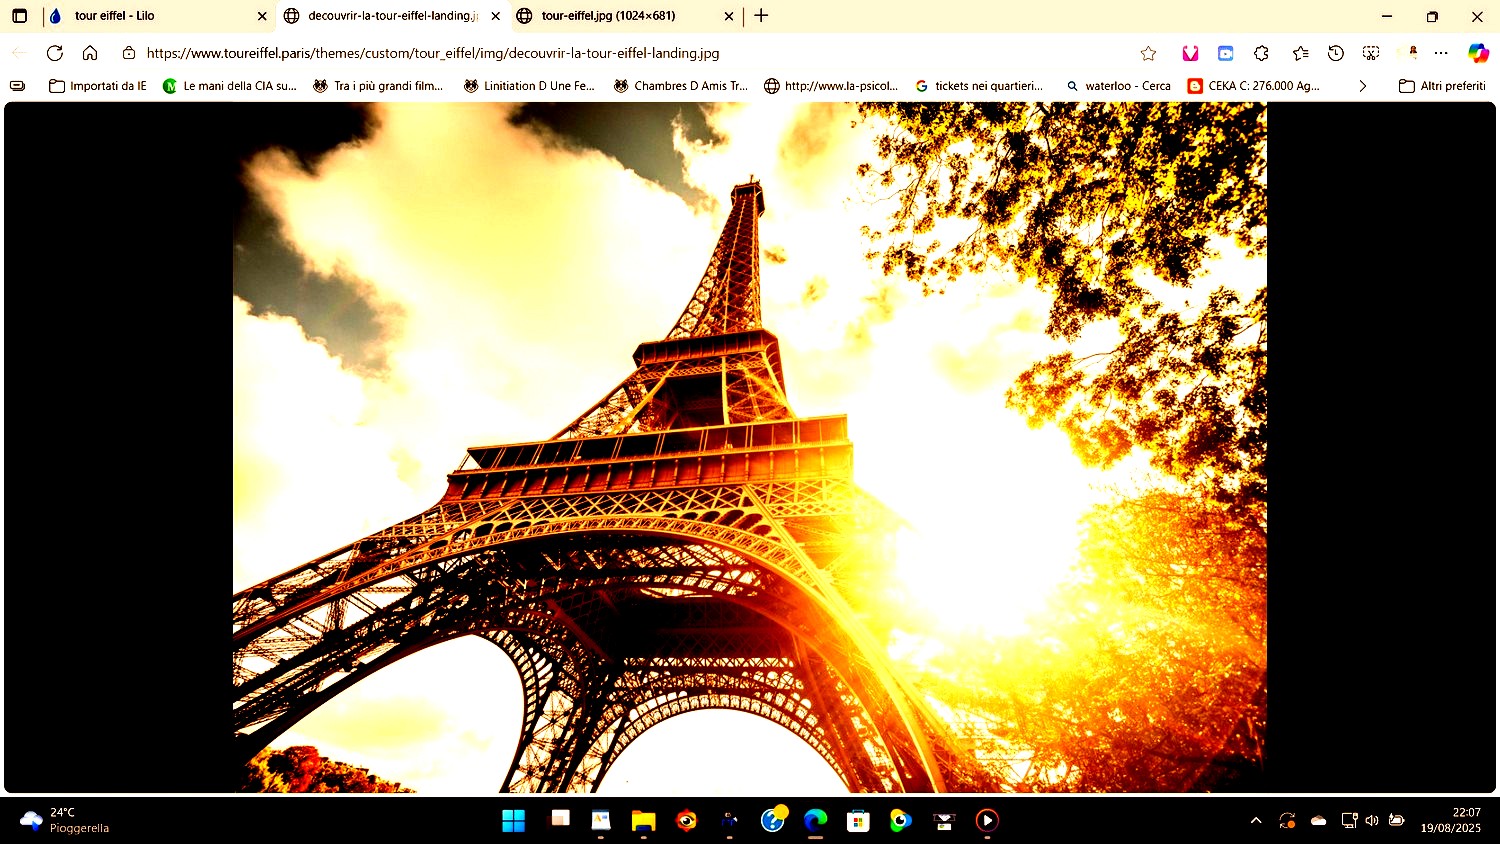Screen dimensions: 1500x844
Task: Open Task View in the taskbar
Action: (x=560, y=819)
